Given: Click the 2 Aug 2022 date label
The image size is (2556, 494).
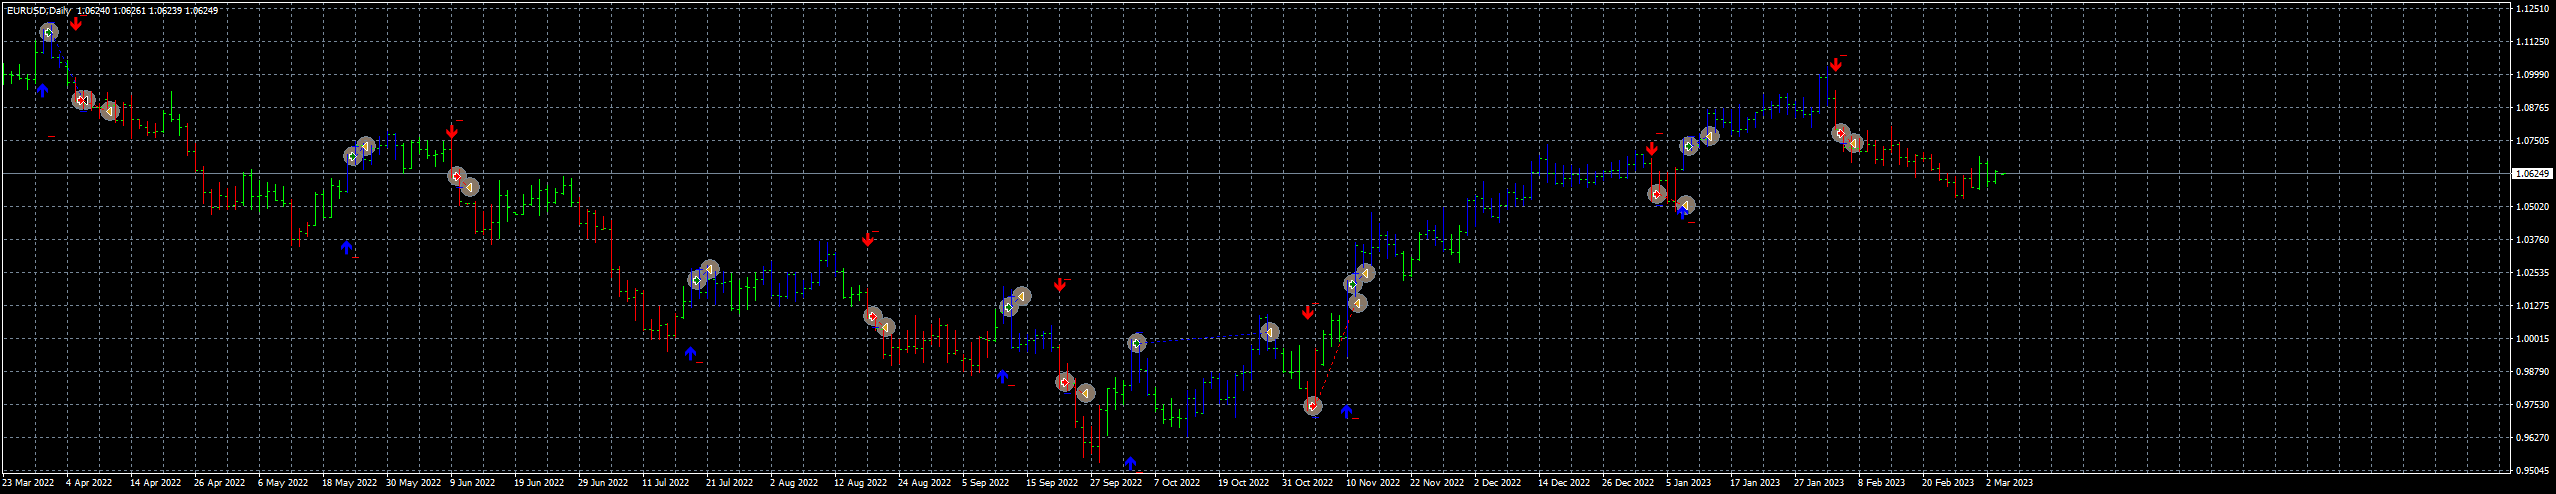Looking at the screenshot, I should tap(794, 483).
